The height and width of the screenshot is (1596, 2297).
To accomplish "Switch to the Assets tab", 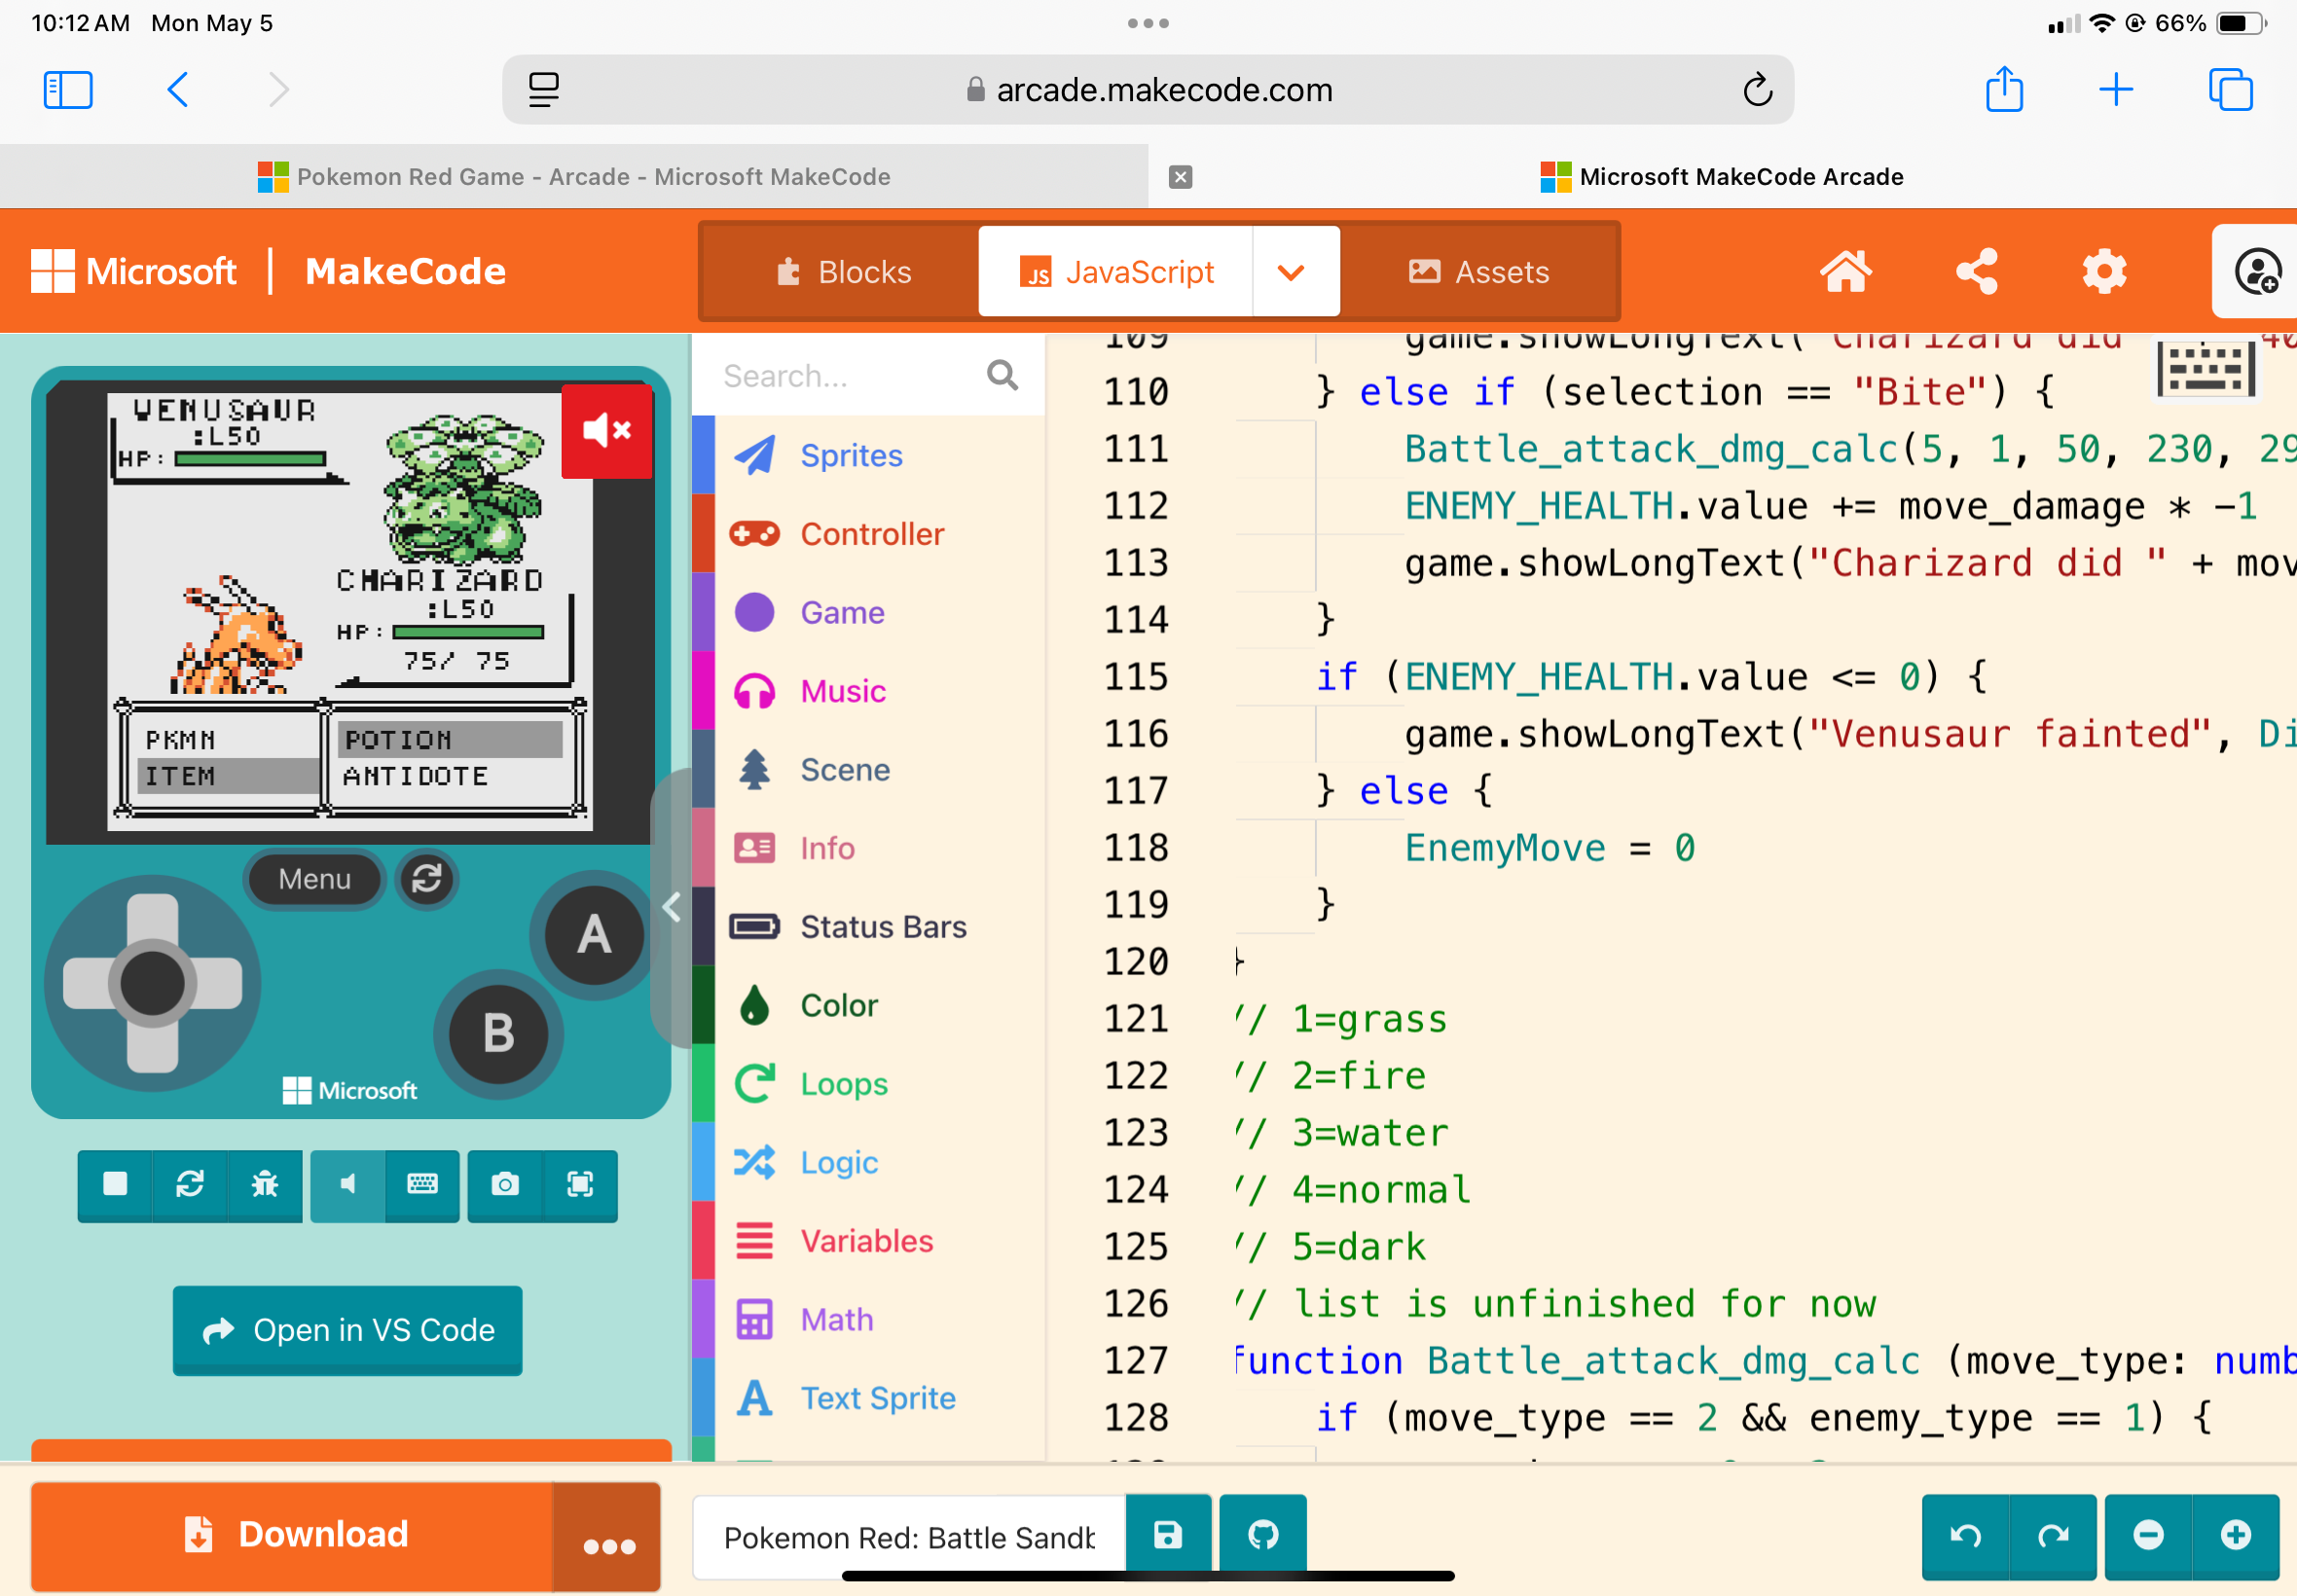I will [1479, 272].
